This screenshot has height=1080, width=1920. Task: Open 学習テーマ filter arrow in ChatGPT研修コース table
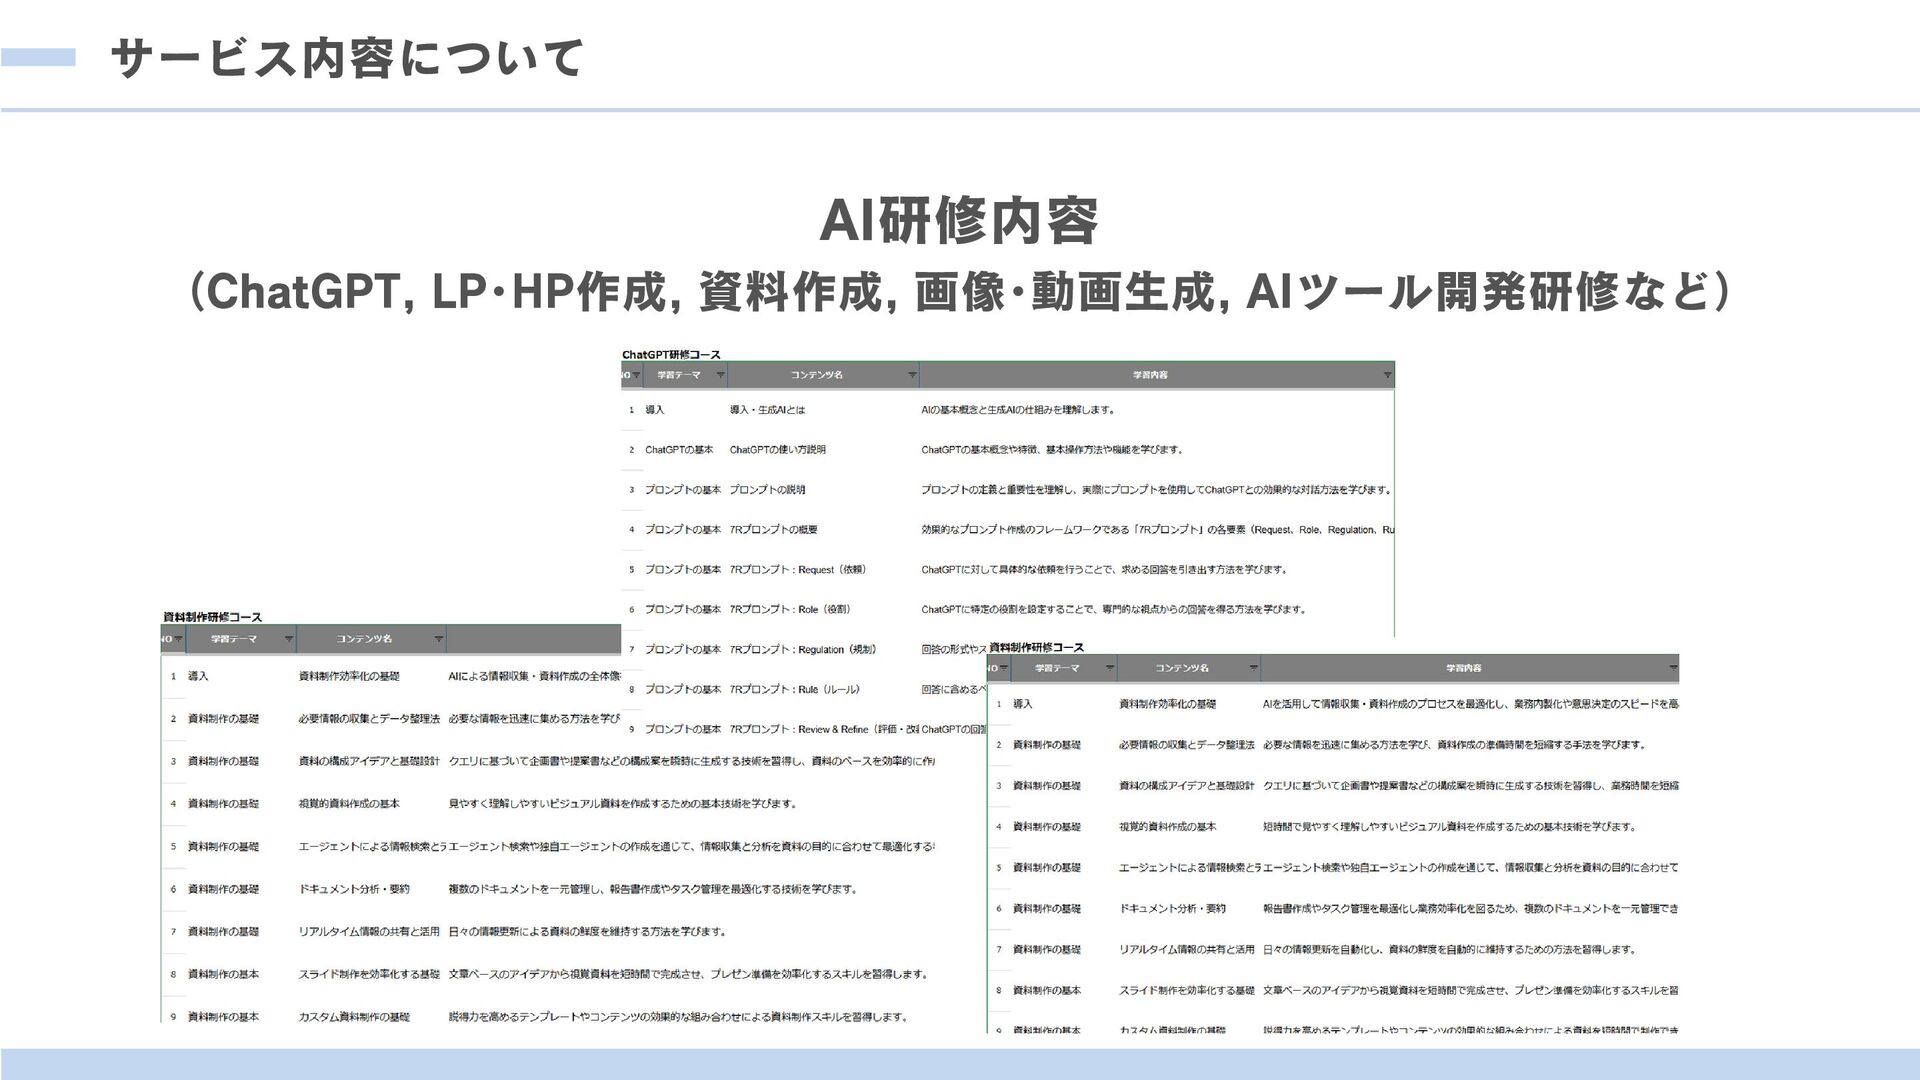click(720, 376)
